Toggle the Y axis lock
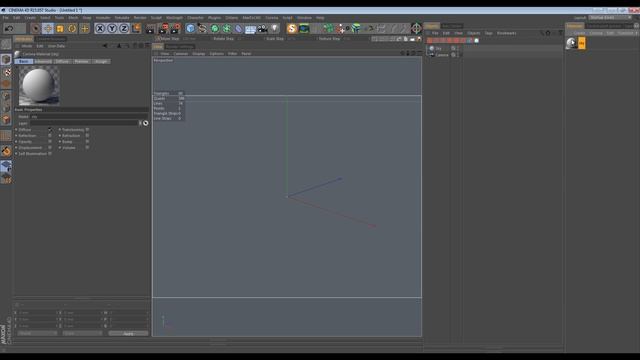Image resolution: width=640 pixels, height=360 pixels. click(112, 28)
